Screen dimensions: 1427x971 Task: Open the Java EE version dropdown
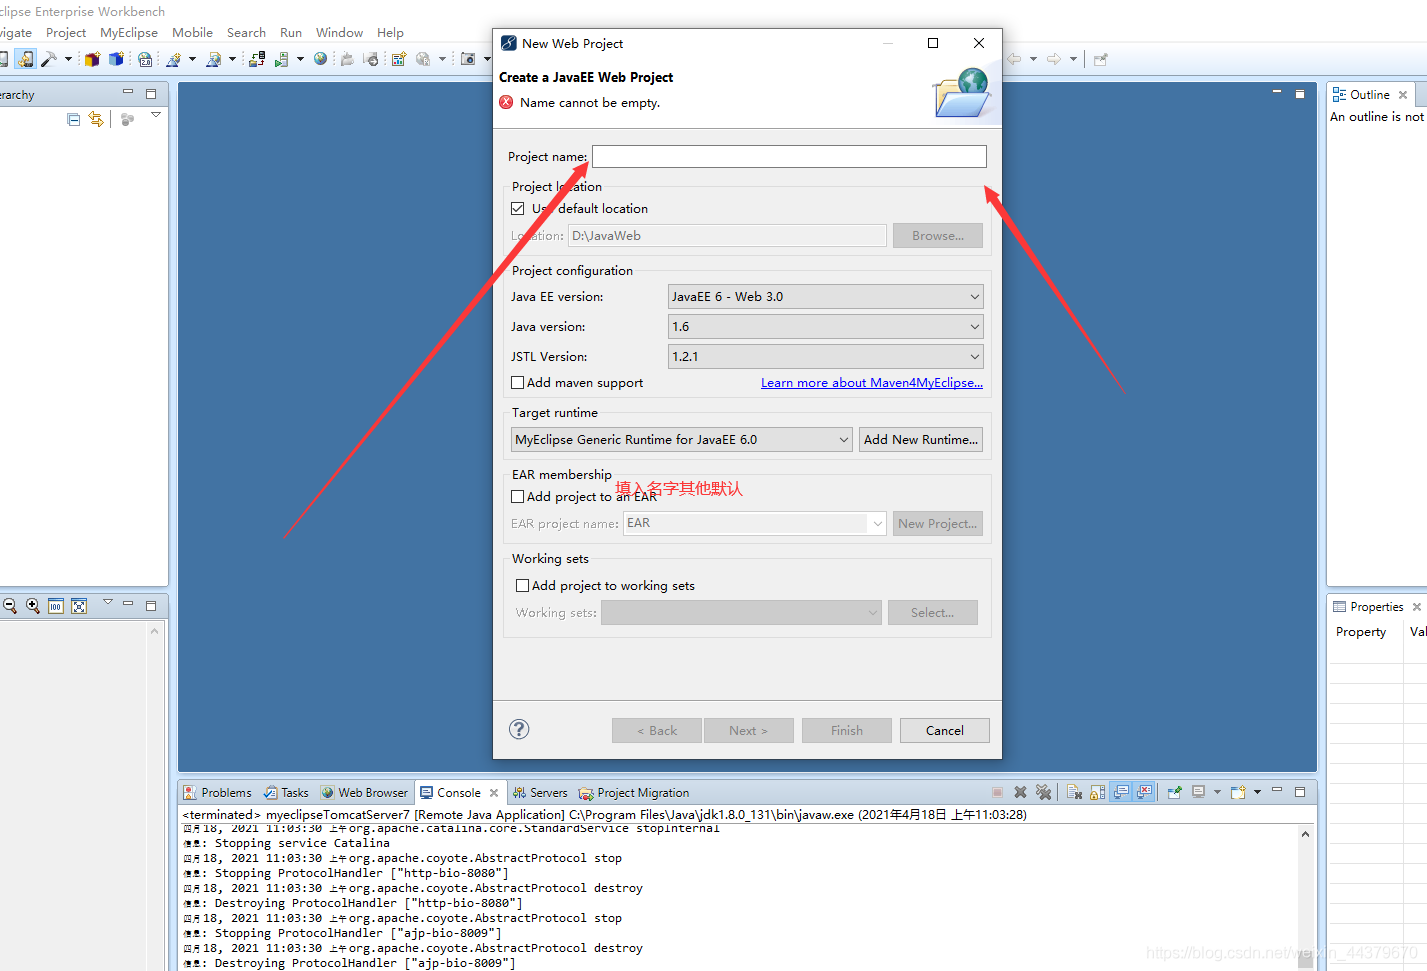(x=825, y=297)
